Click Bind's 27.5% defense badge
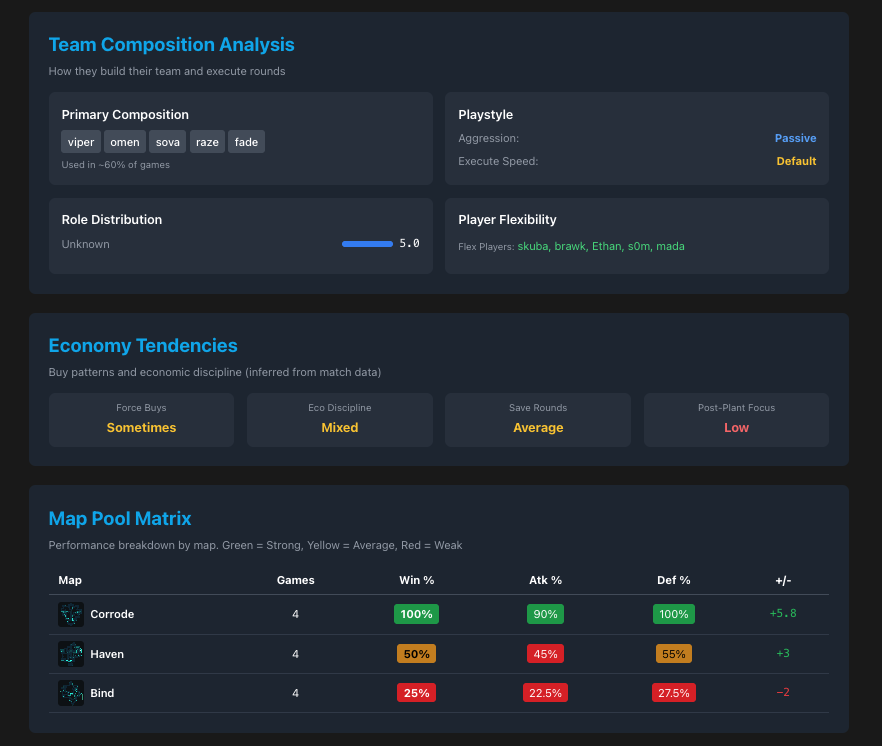The width and height of the screenshot is (882, 746). (x=673, y=693)
